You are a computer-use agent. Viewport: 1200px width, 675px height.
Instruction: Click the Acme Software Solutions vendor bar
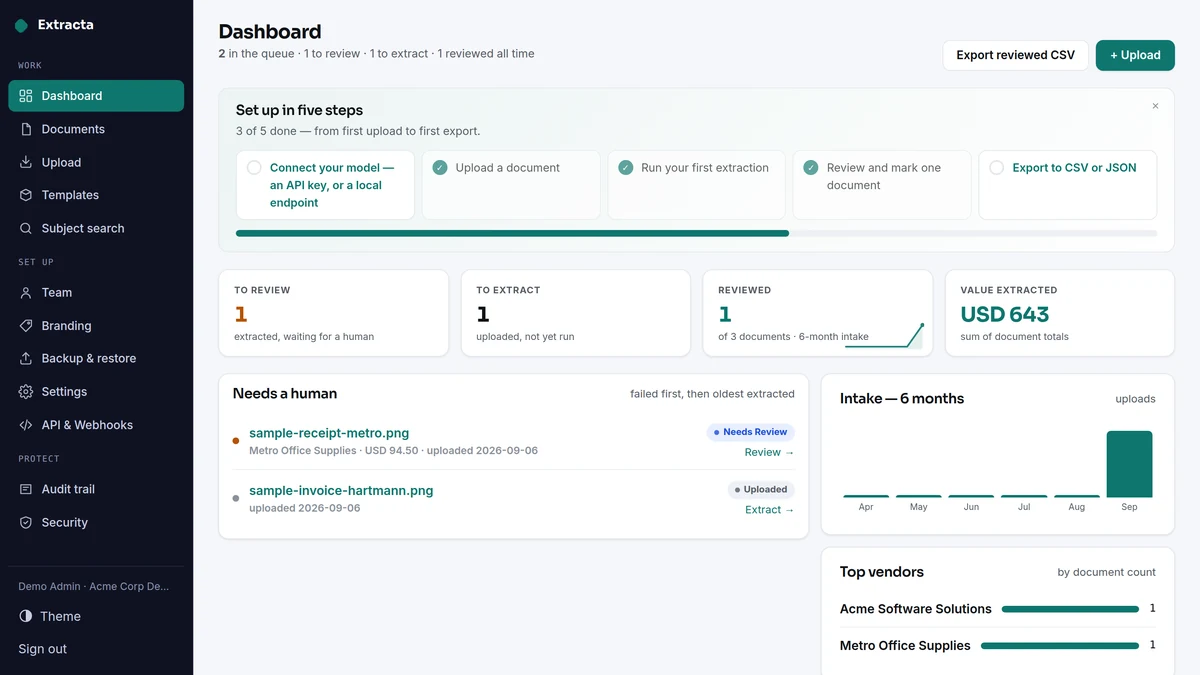click(x=1070, y=609)
